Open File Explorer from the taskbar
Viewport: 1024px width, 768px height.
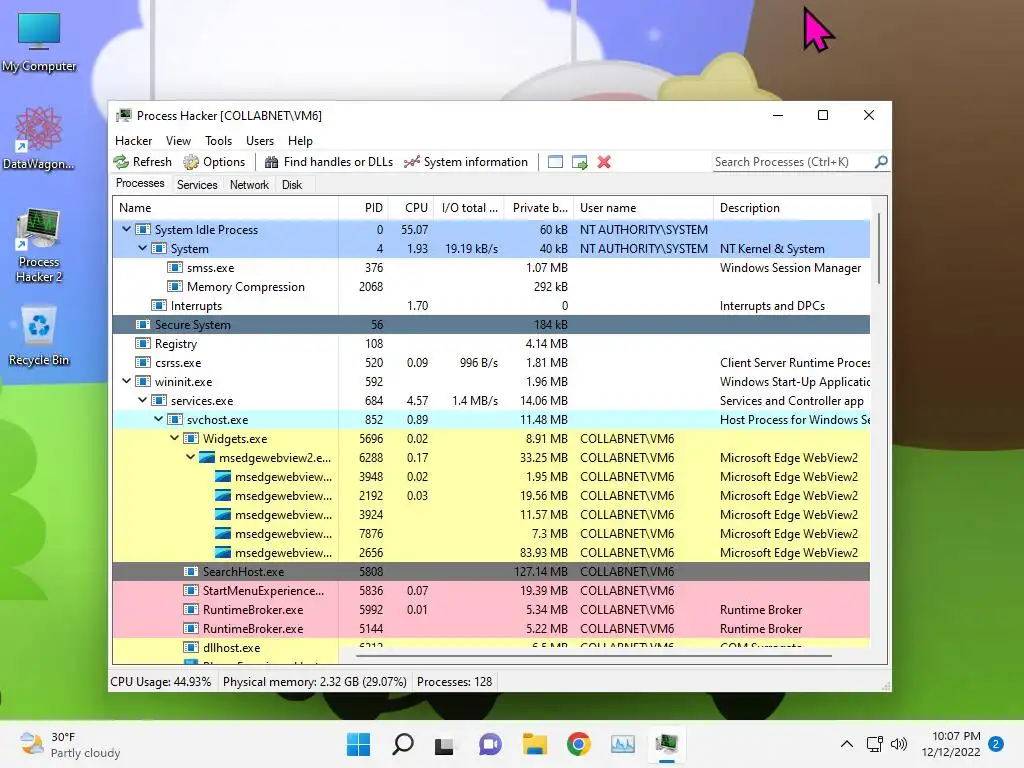point(534,744)
